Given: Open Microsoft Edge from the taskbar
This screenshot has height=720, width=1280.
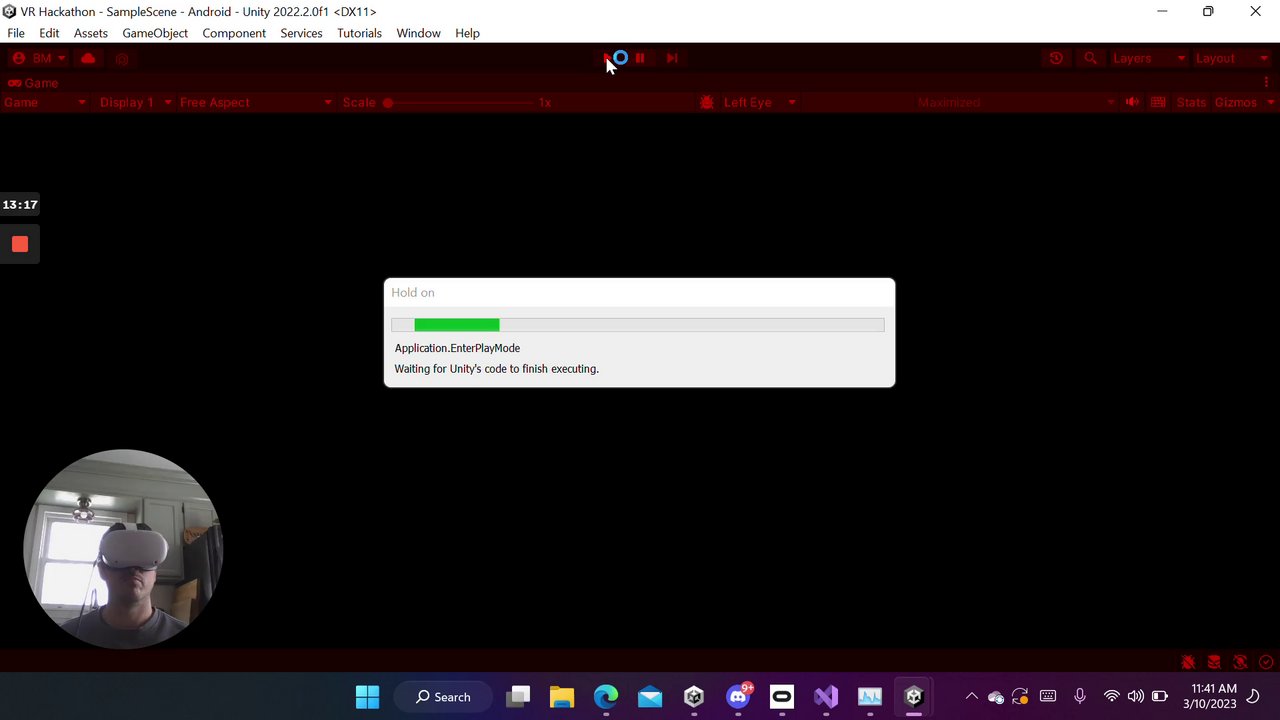Looking at the screenshot, I should pyautogui.click(x=606, y=697).
